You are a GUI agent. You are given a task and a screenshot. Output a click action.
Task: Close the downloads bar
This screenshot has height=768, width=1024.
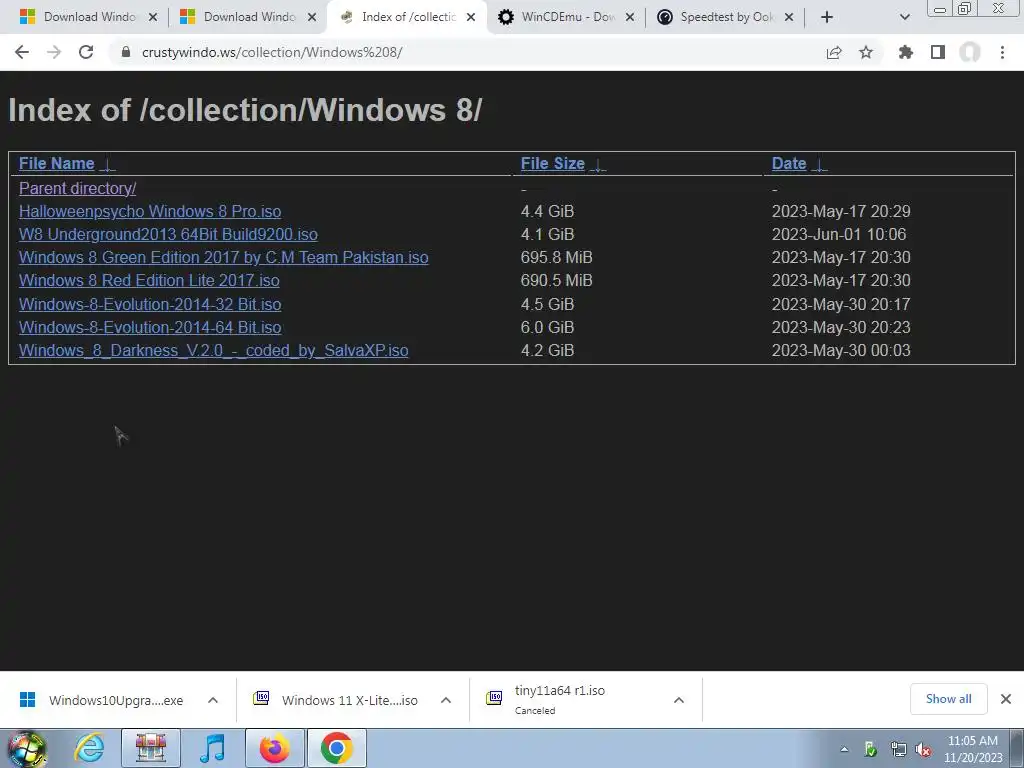(1006, 699)
